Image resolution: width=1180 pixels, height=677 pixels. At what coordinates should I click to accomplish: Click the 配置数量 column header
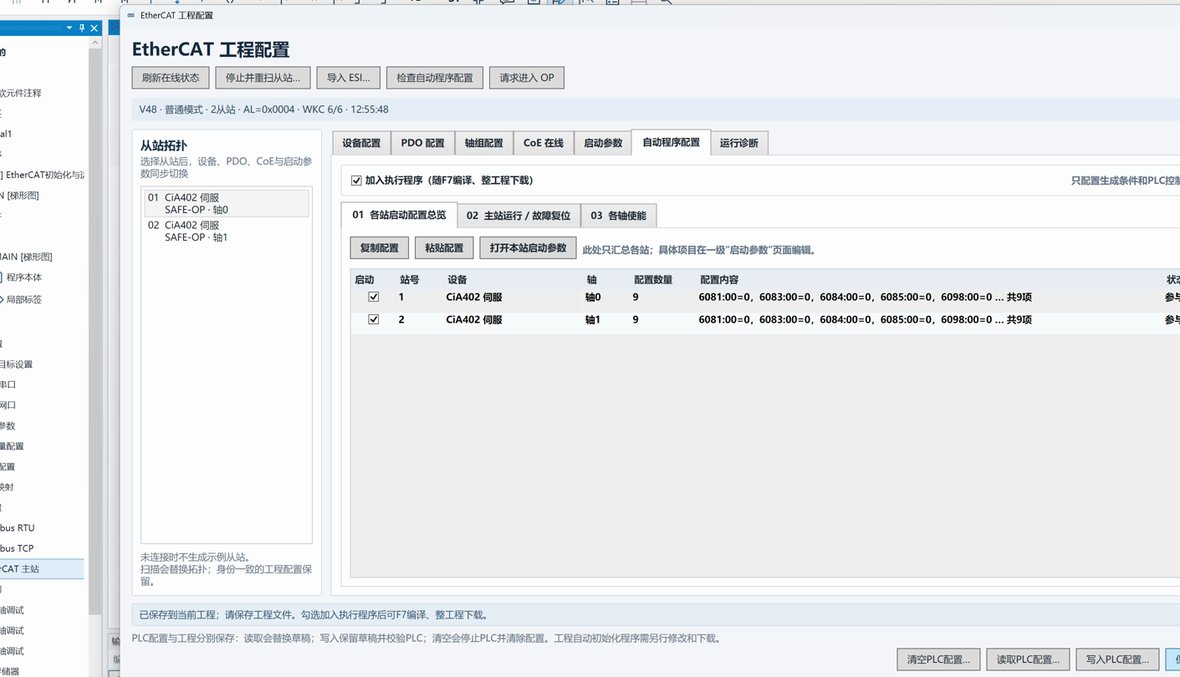(x=653, y=280)
